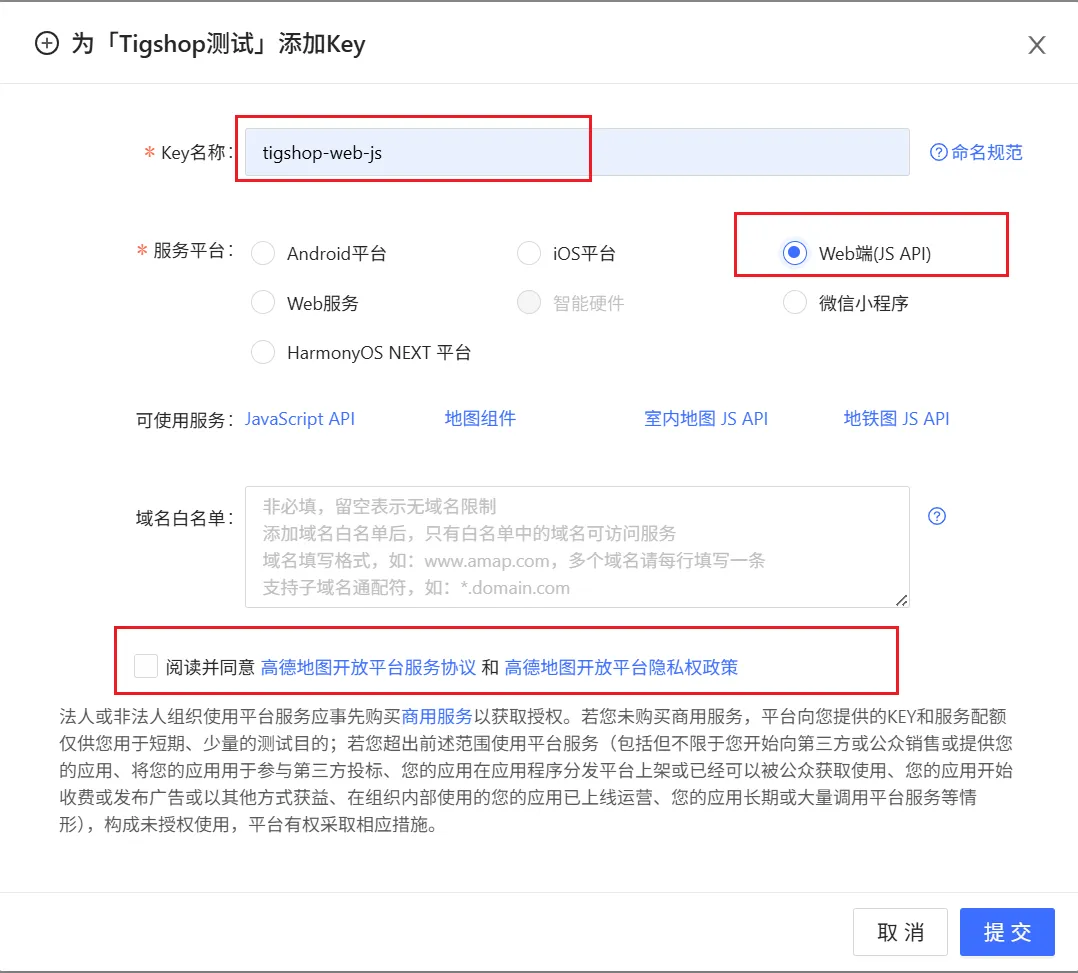Click the 商用服务 link in notice

pos(437,717)
